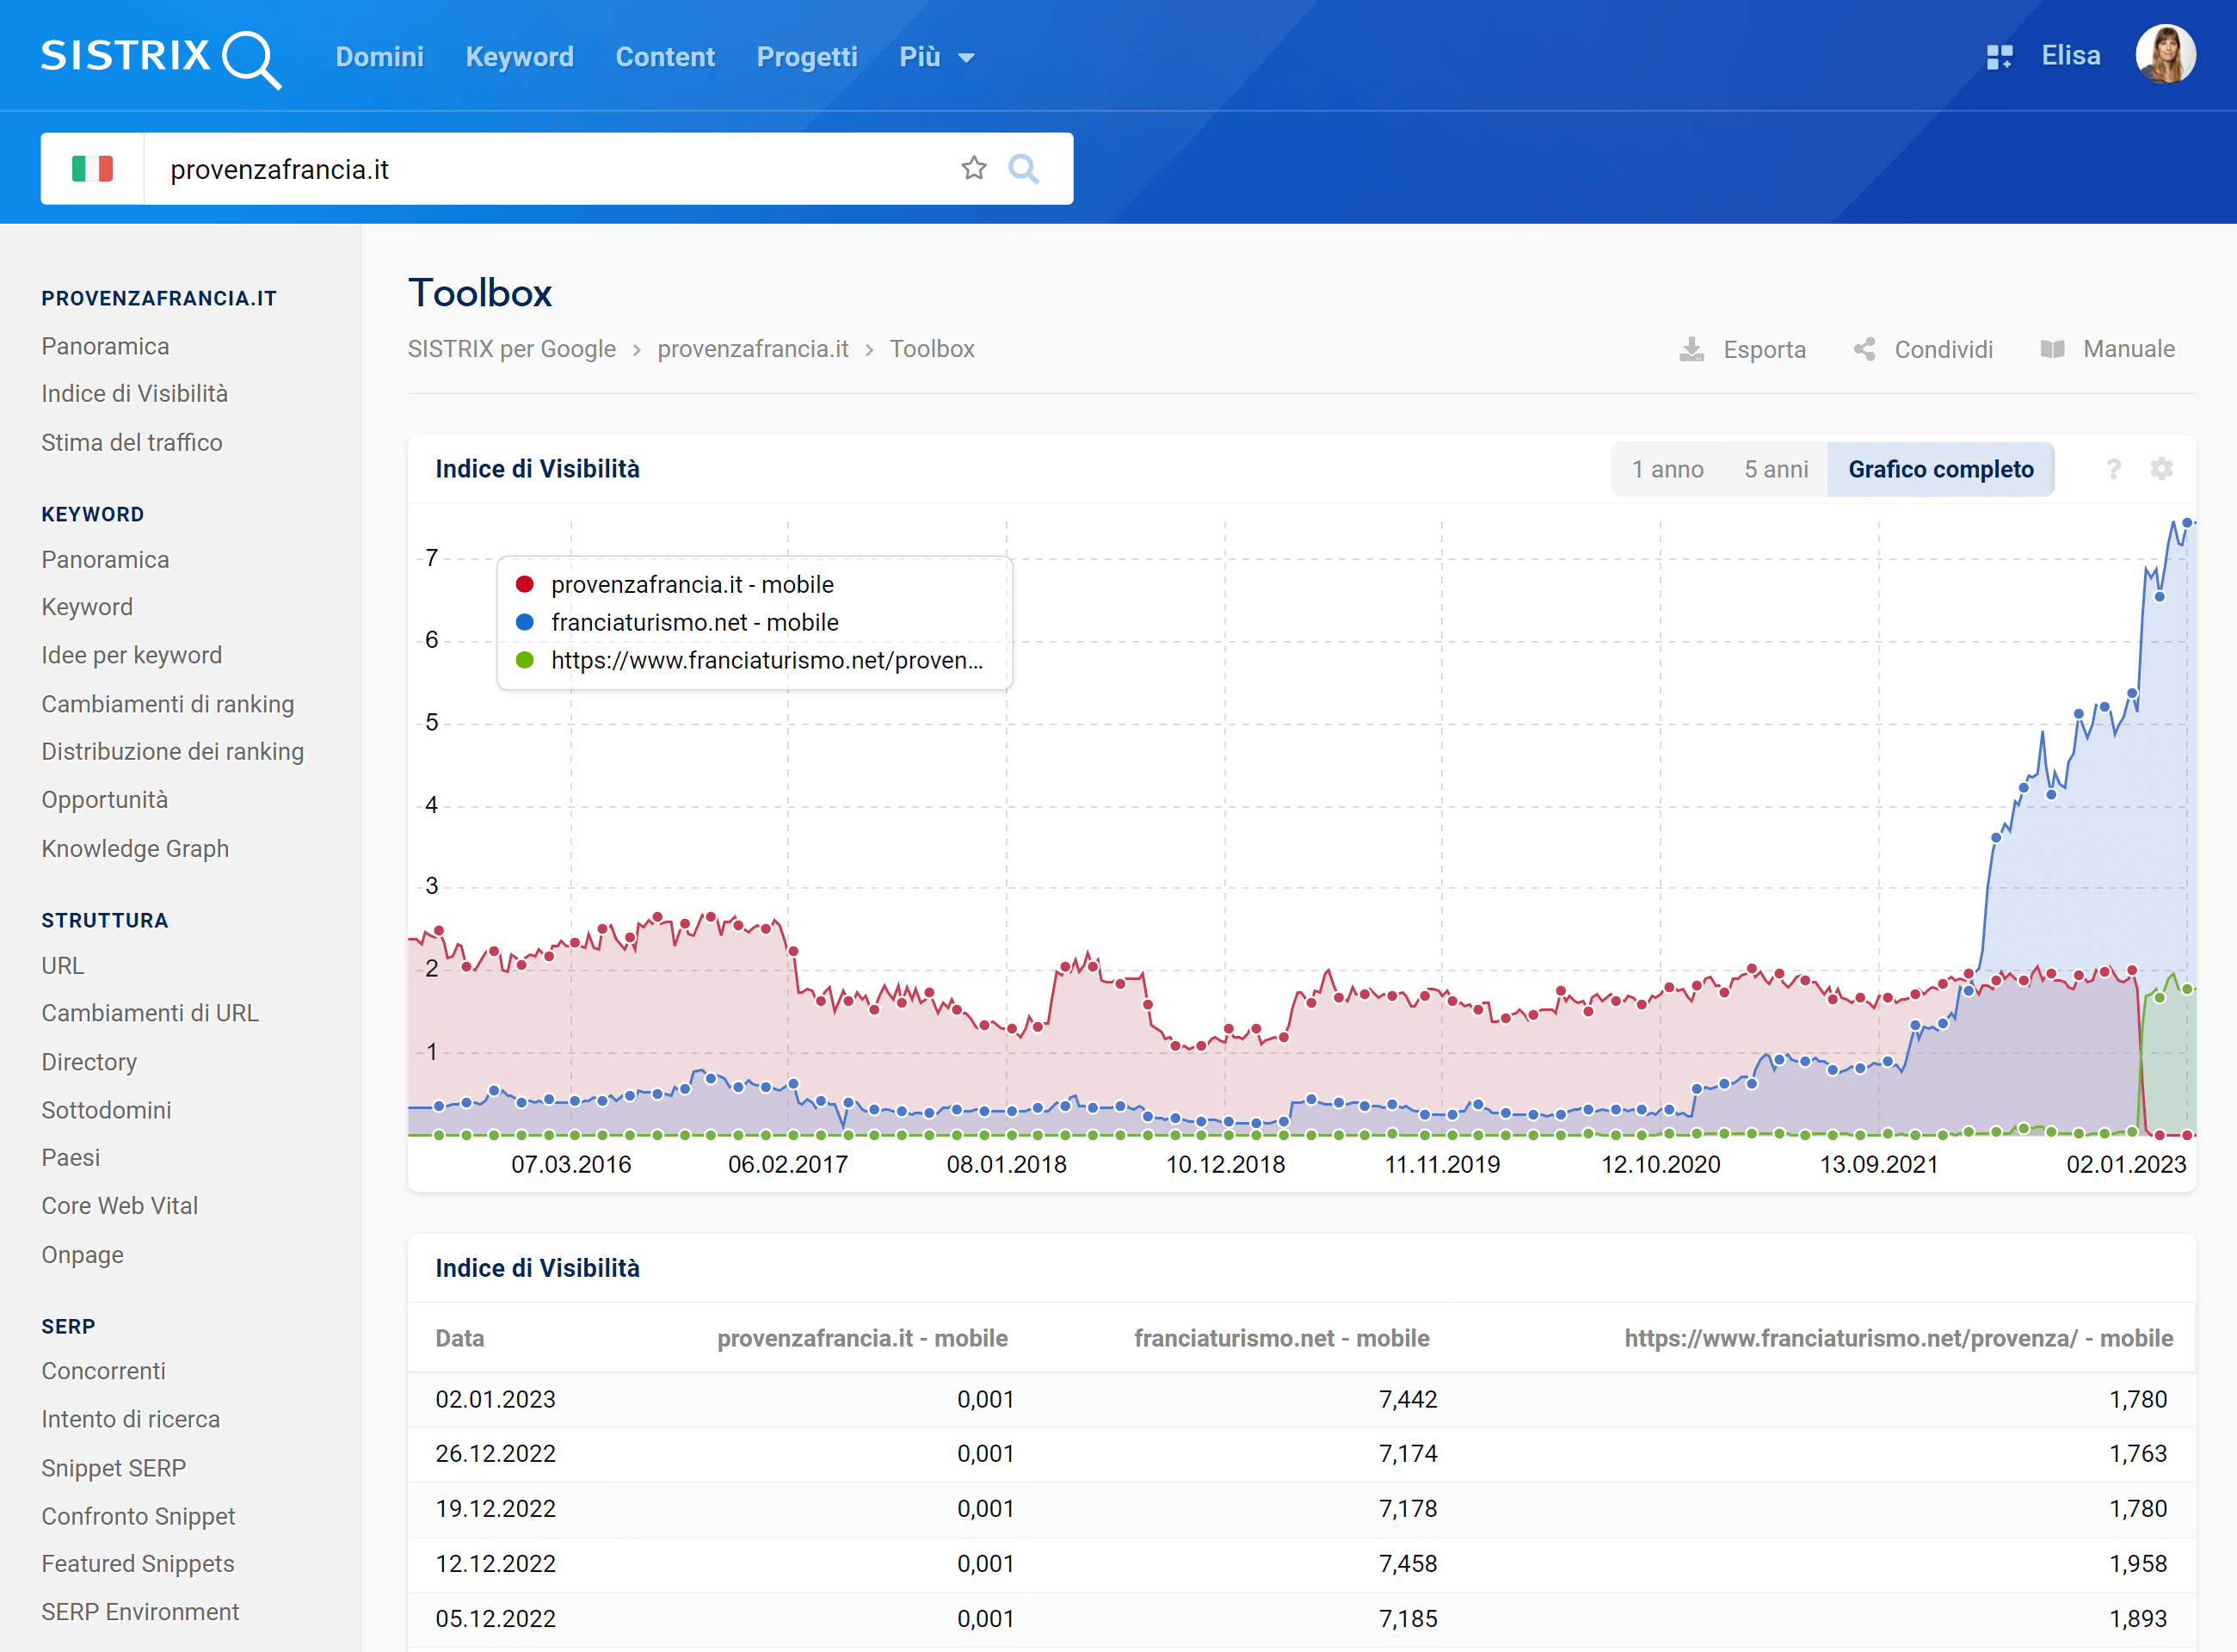The height and width of the screenshot is (1652, 2237).
Task: Open Opportunità in sidebar
Action: click(x=105, y=800)
